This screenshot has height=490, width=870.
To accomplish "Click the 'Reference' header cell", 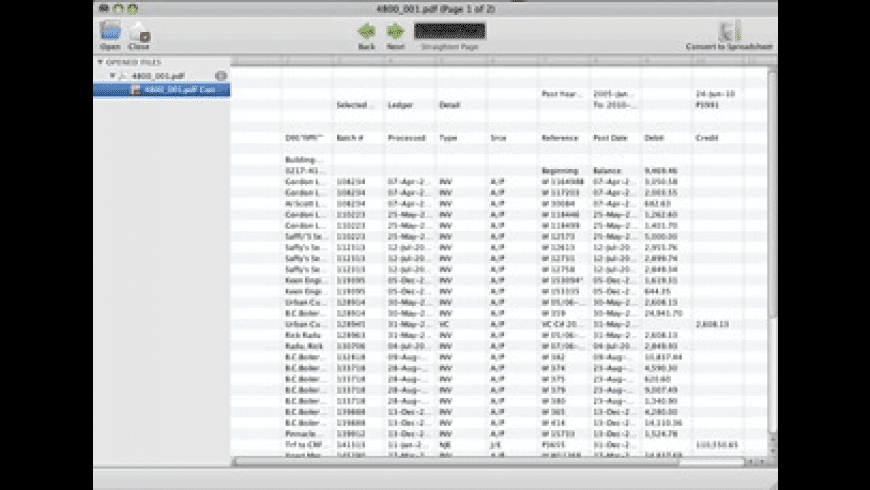I will [560, 138].
